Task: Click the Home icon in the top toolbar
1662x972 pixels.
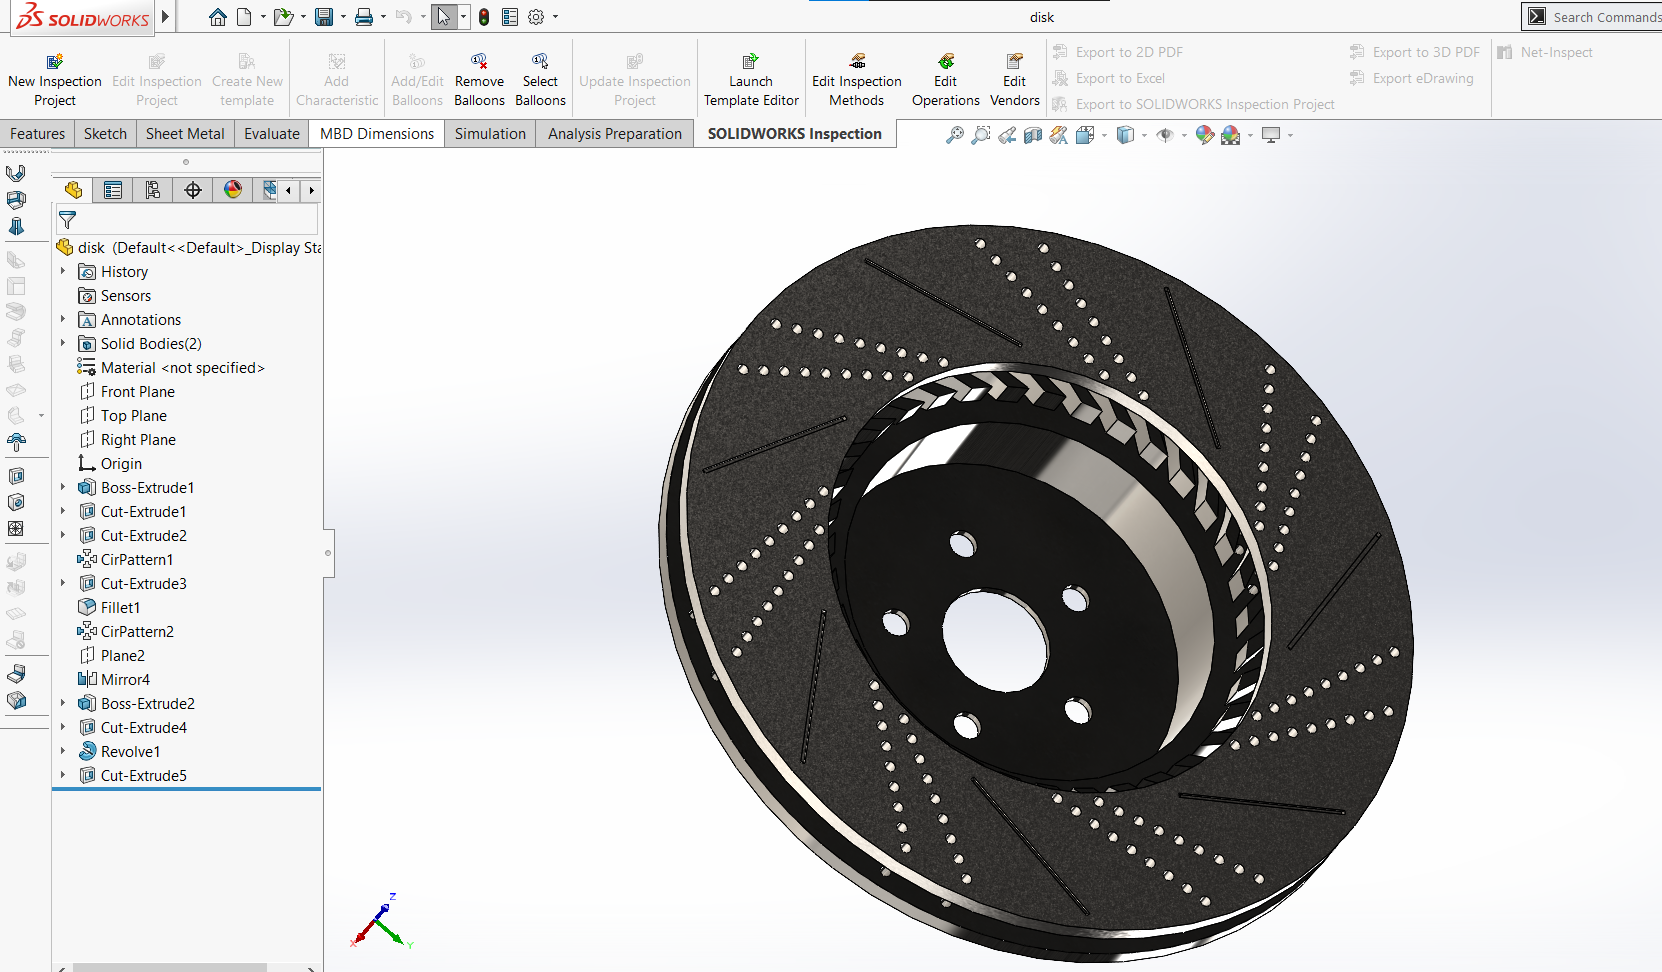Action: pyautogui.click(x=217, y=17)
